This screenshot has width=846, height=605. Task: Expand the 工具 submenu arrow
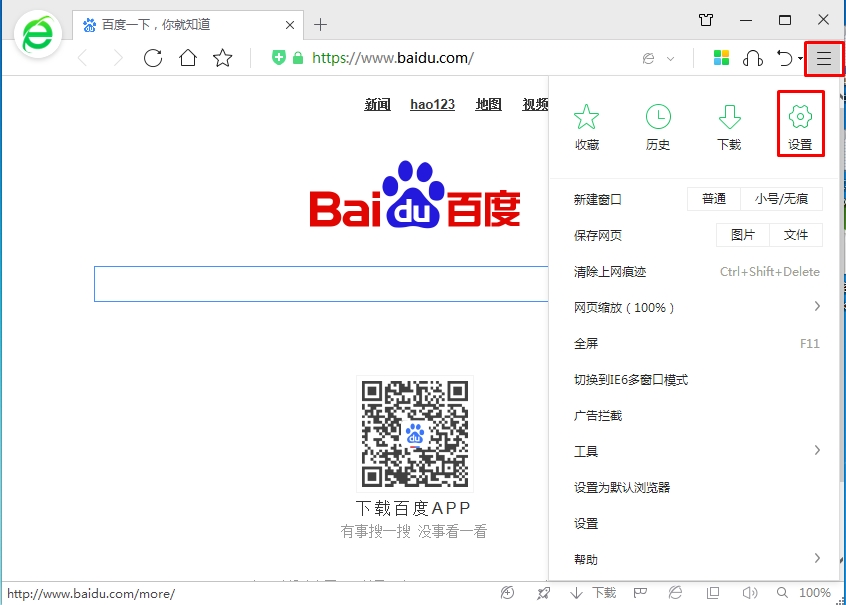coord(817,451)
